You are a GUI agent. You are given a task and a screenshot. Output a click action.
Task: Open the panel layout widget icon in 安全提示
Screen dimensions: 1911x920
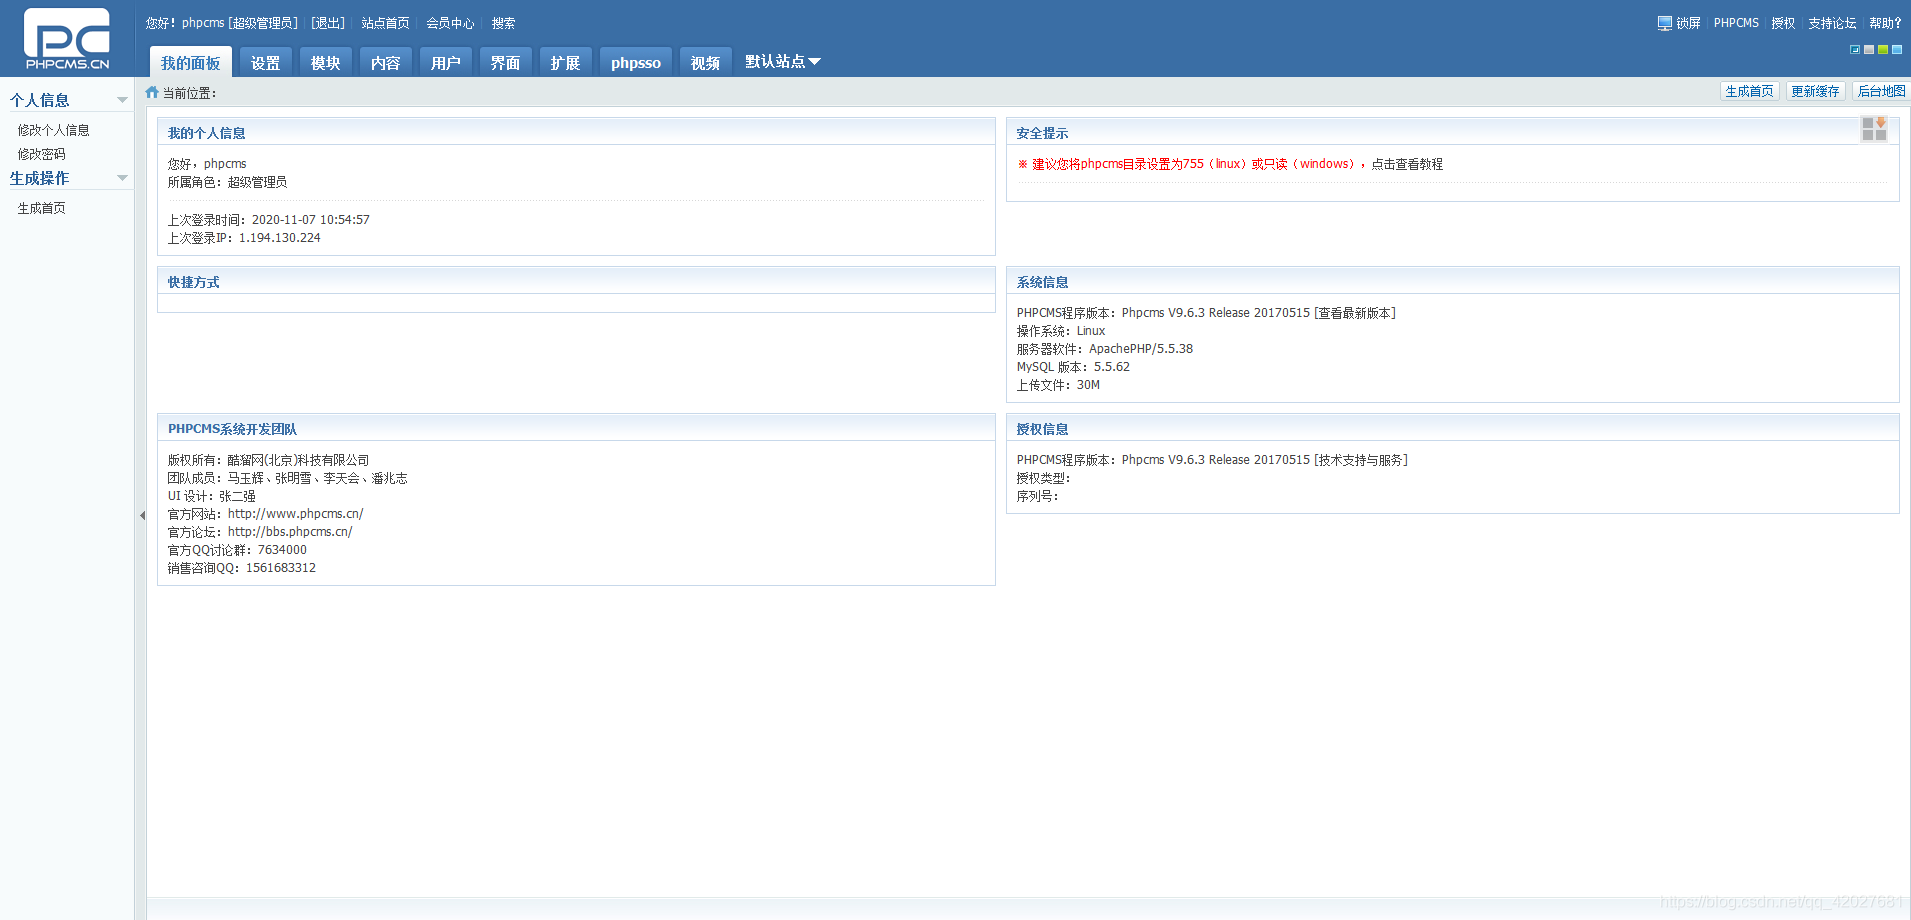tap(1874, 129)
